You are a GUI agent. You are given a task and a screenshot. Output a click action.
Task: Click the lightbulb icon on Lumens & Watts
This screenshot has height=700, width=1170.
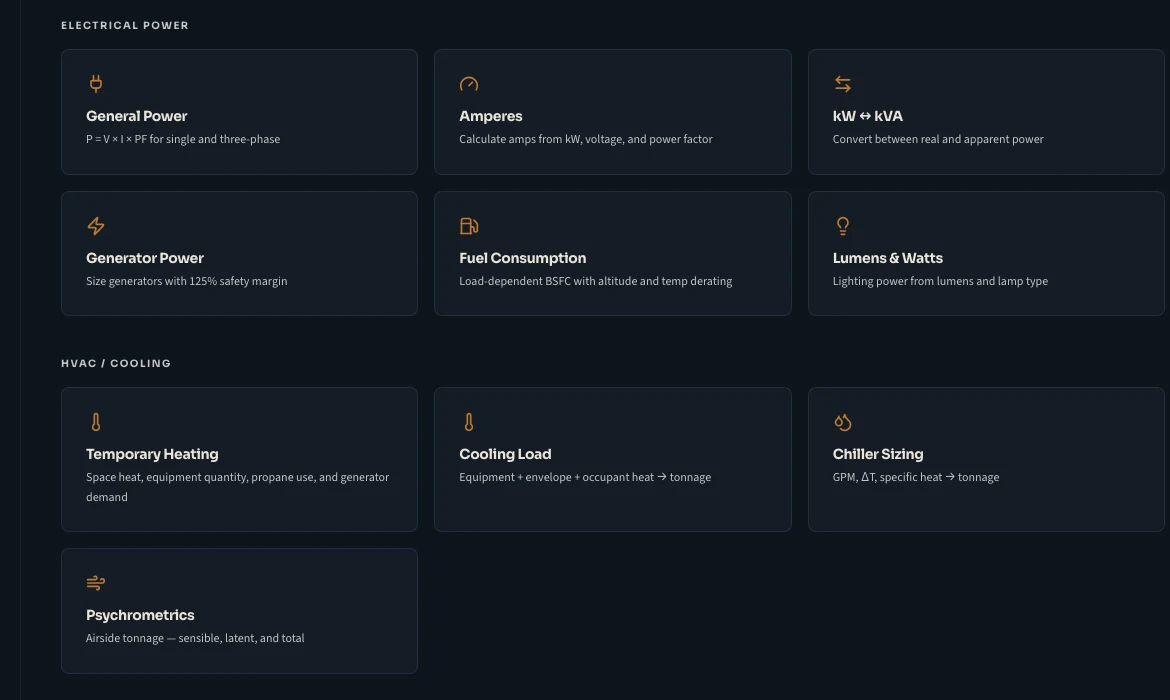click(842, 225)
